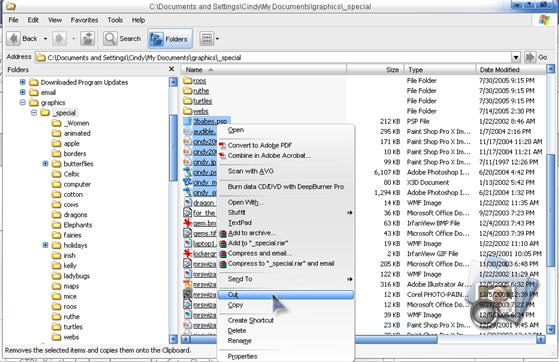Viewport: 559px width, 362px height.
Task: Select the ruthe folder in file list
Action: click(201, 91)
